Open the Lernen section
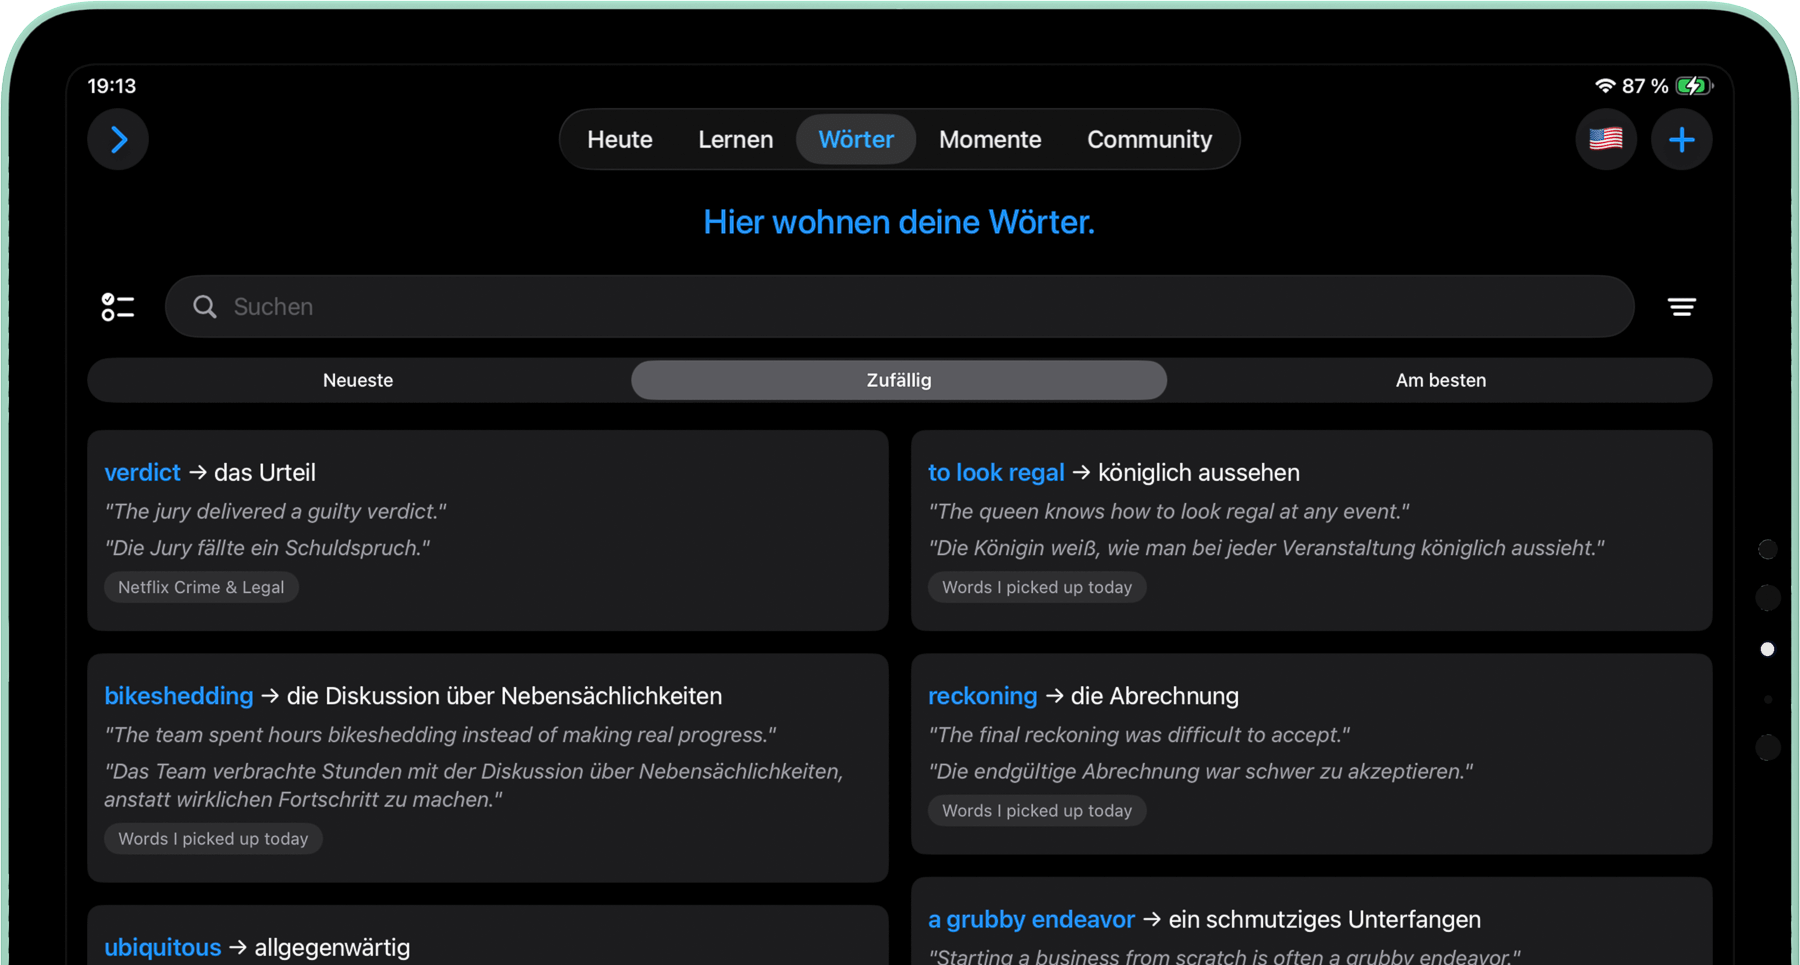The image size is (1800, 965). (x=735, y=139)
